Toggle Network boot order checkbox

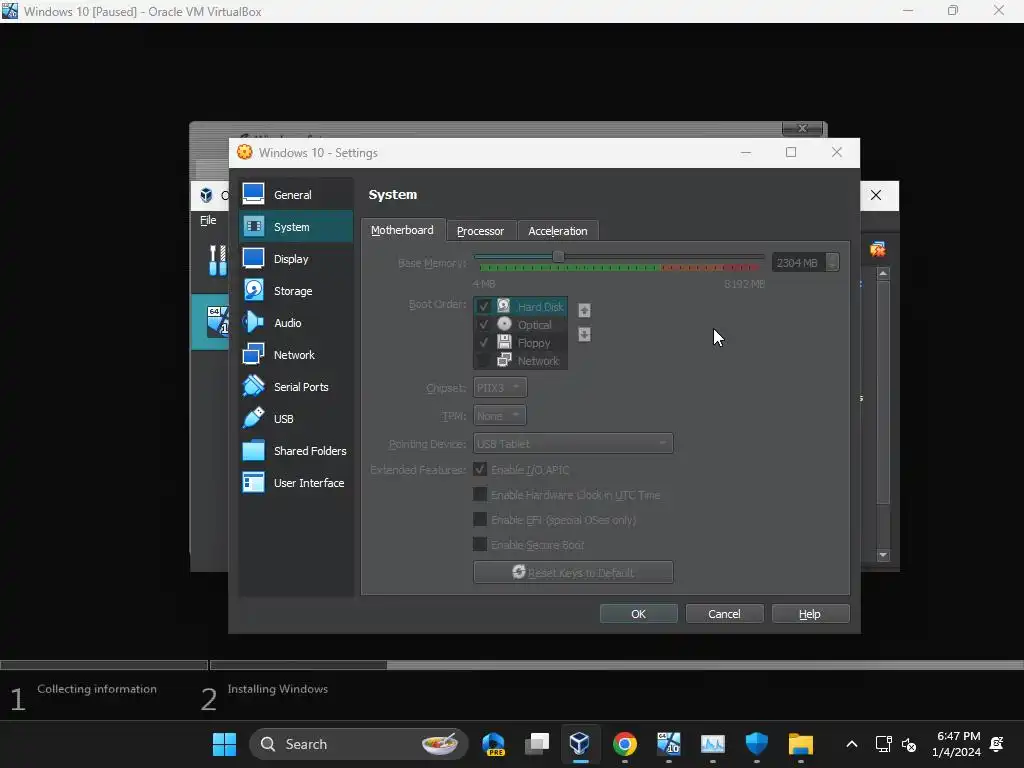point(484,360)
